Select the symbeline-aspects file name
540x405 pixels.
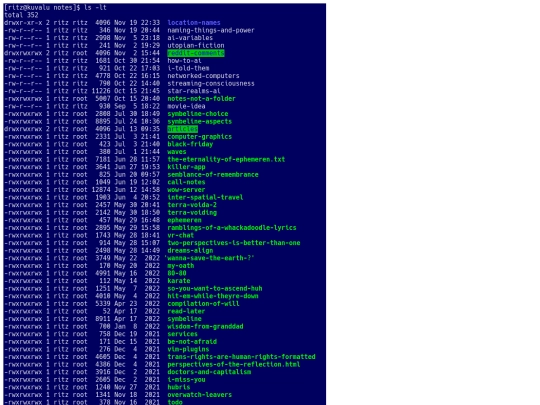pyautogui.click(x=199, y=122)
